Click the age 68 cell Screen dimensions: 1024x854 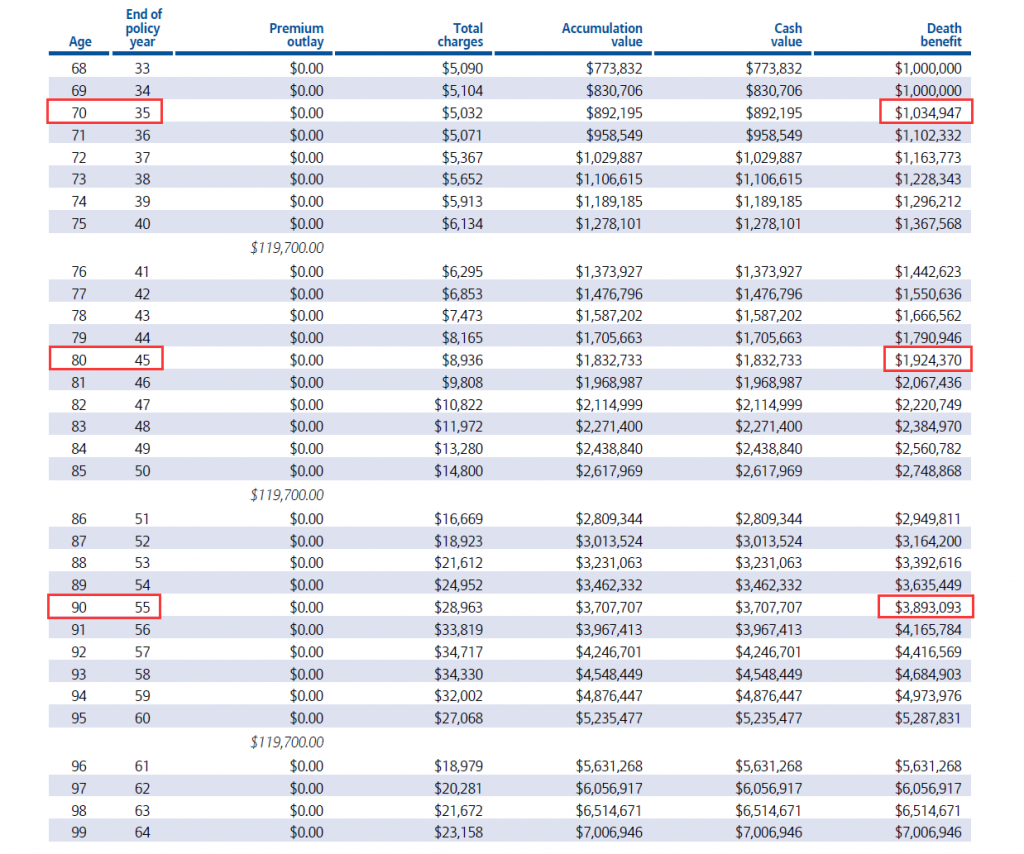(78, 68)
